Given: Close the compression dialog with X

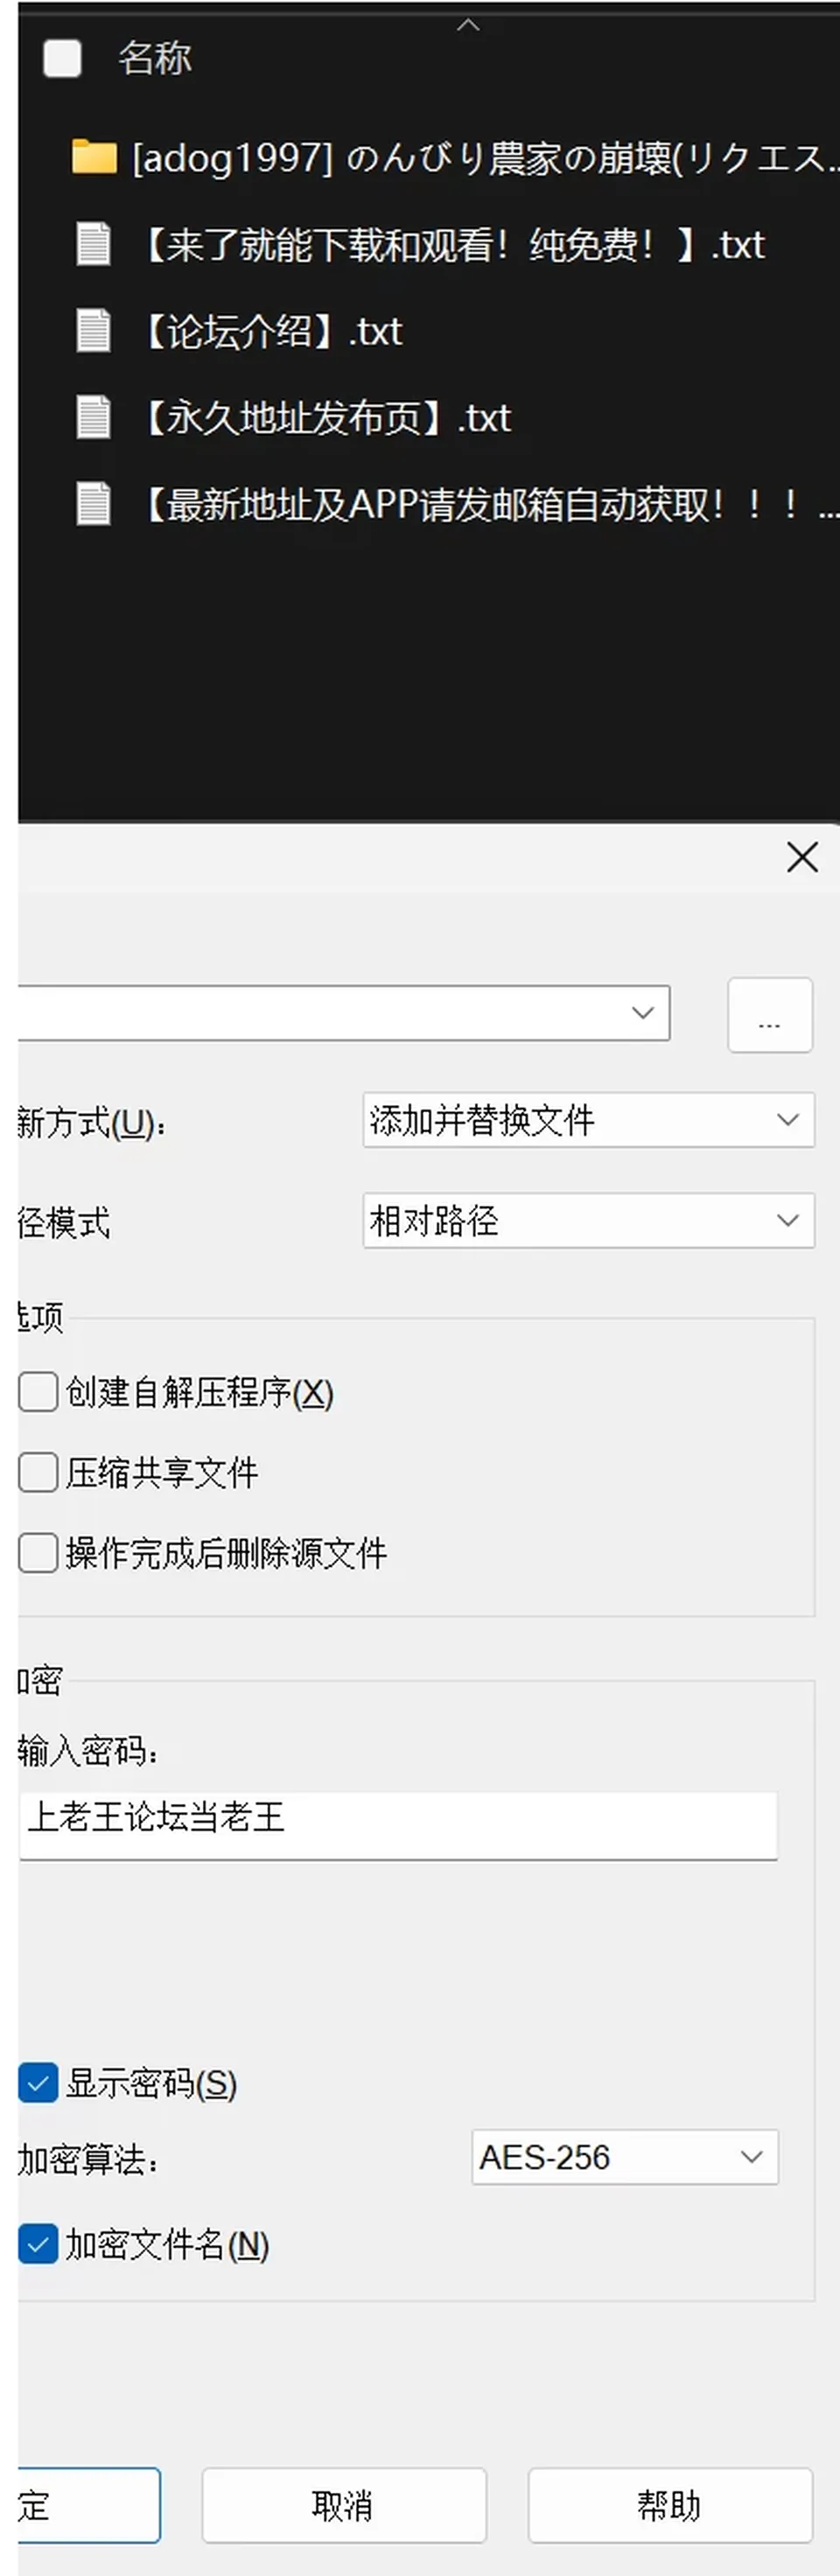Looking at the screenshot, I should 802,857.
